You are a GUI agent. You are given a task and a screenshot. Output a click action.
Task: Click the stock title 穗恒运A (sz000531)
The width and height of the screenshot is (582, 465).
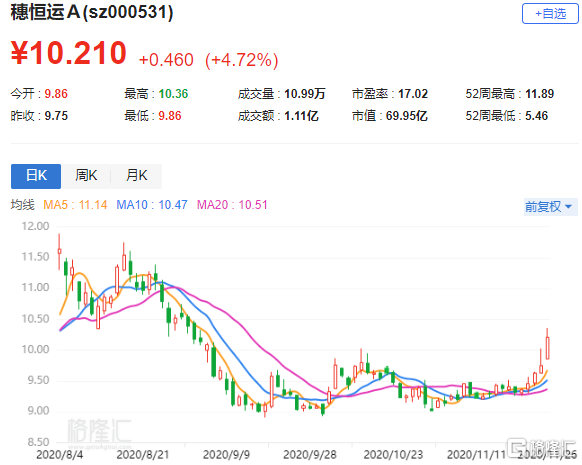coord(92,13)
